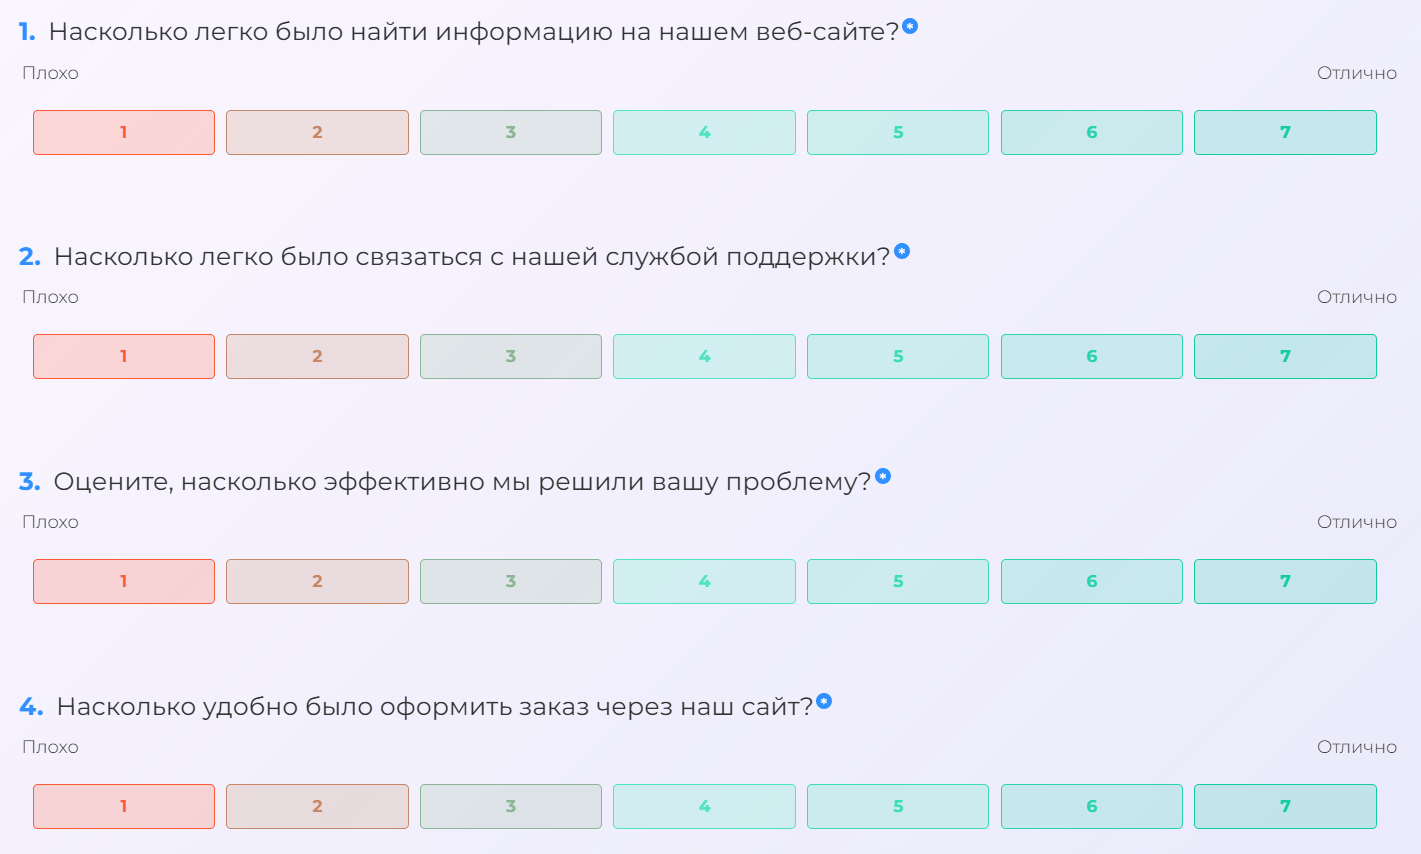
Task: Mark order convenience as 2
Action: click(317, 806)
